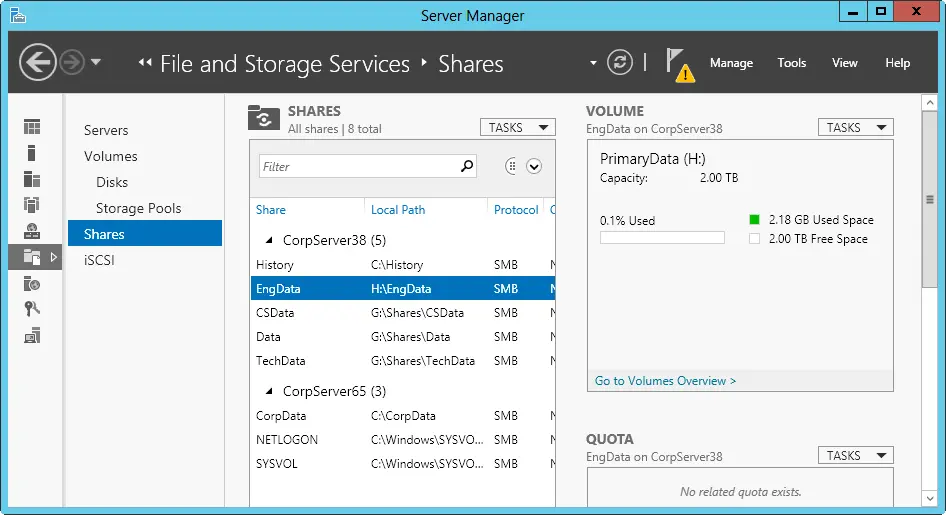Select Shares in navigation pane
946x515 pixels.
coord(145,233)
